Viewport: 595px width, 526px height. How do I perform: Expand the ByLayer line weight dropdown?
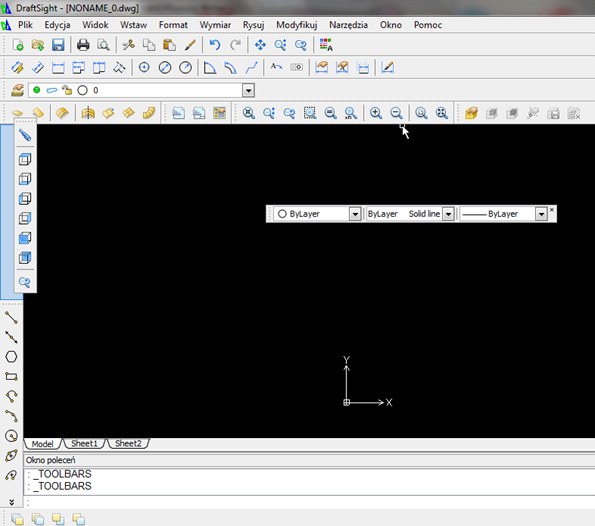[541, 214]
